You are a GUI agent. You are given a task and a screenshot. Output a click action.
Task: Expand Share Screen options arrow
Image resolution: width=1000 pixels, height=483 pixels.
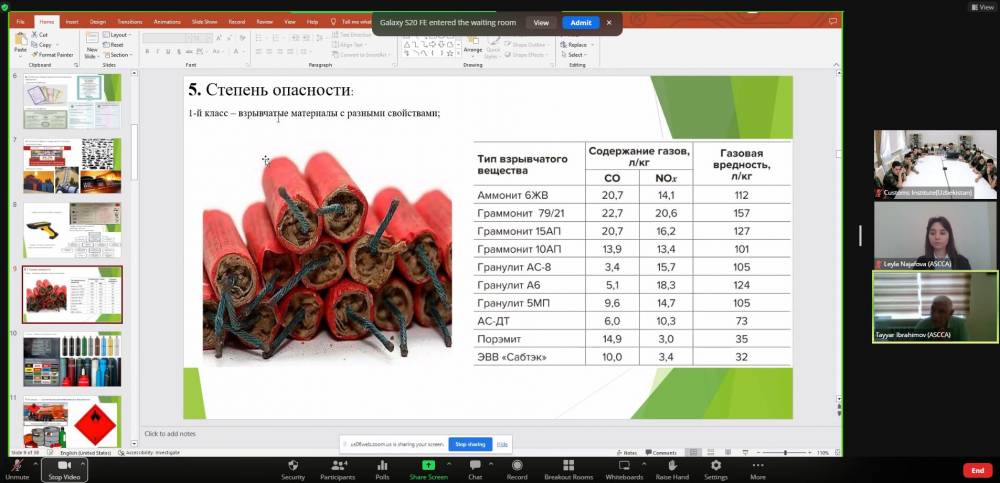tap(448, 463)
